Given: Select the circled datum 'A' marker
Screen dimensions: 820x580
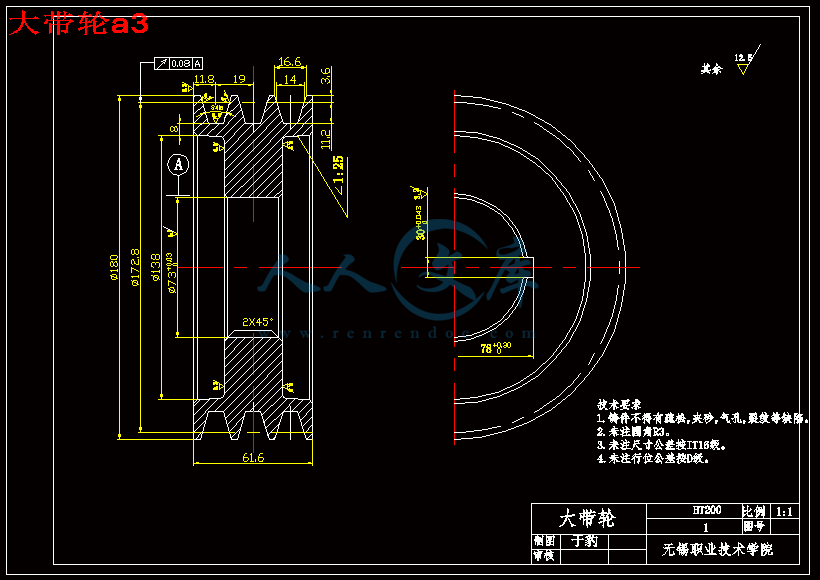Looking at the screenshot, I should 178,165.
